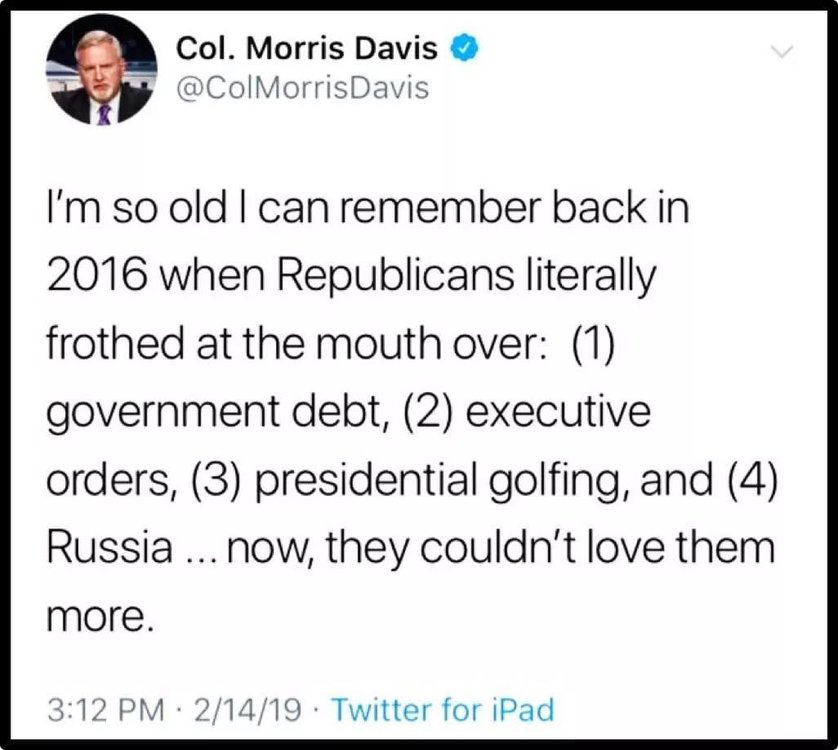Click the 2/14/19 tweet date

click(x=248, y=710)
